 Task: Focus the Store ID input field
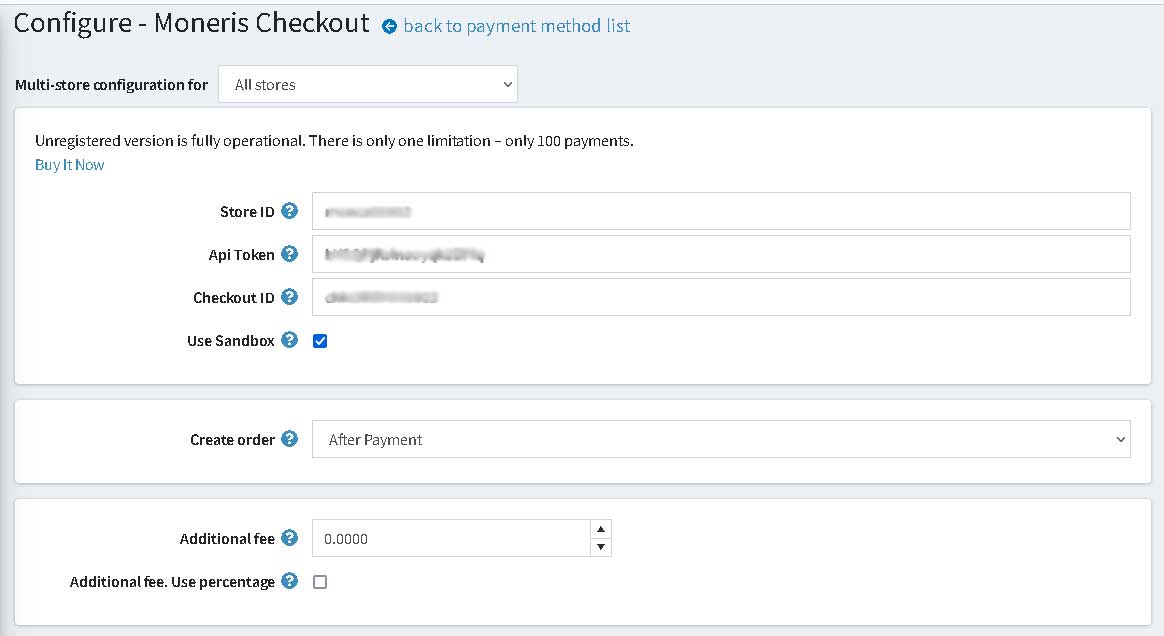point(721,211)
